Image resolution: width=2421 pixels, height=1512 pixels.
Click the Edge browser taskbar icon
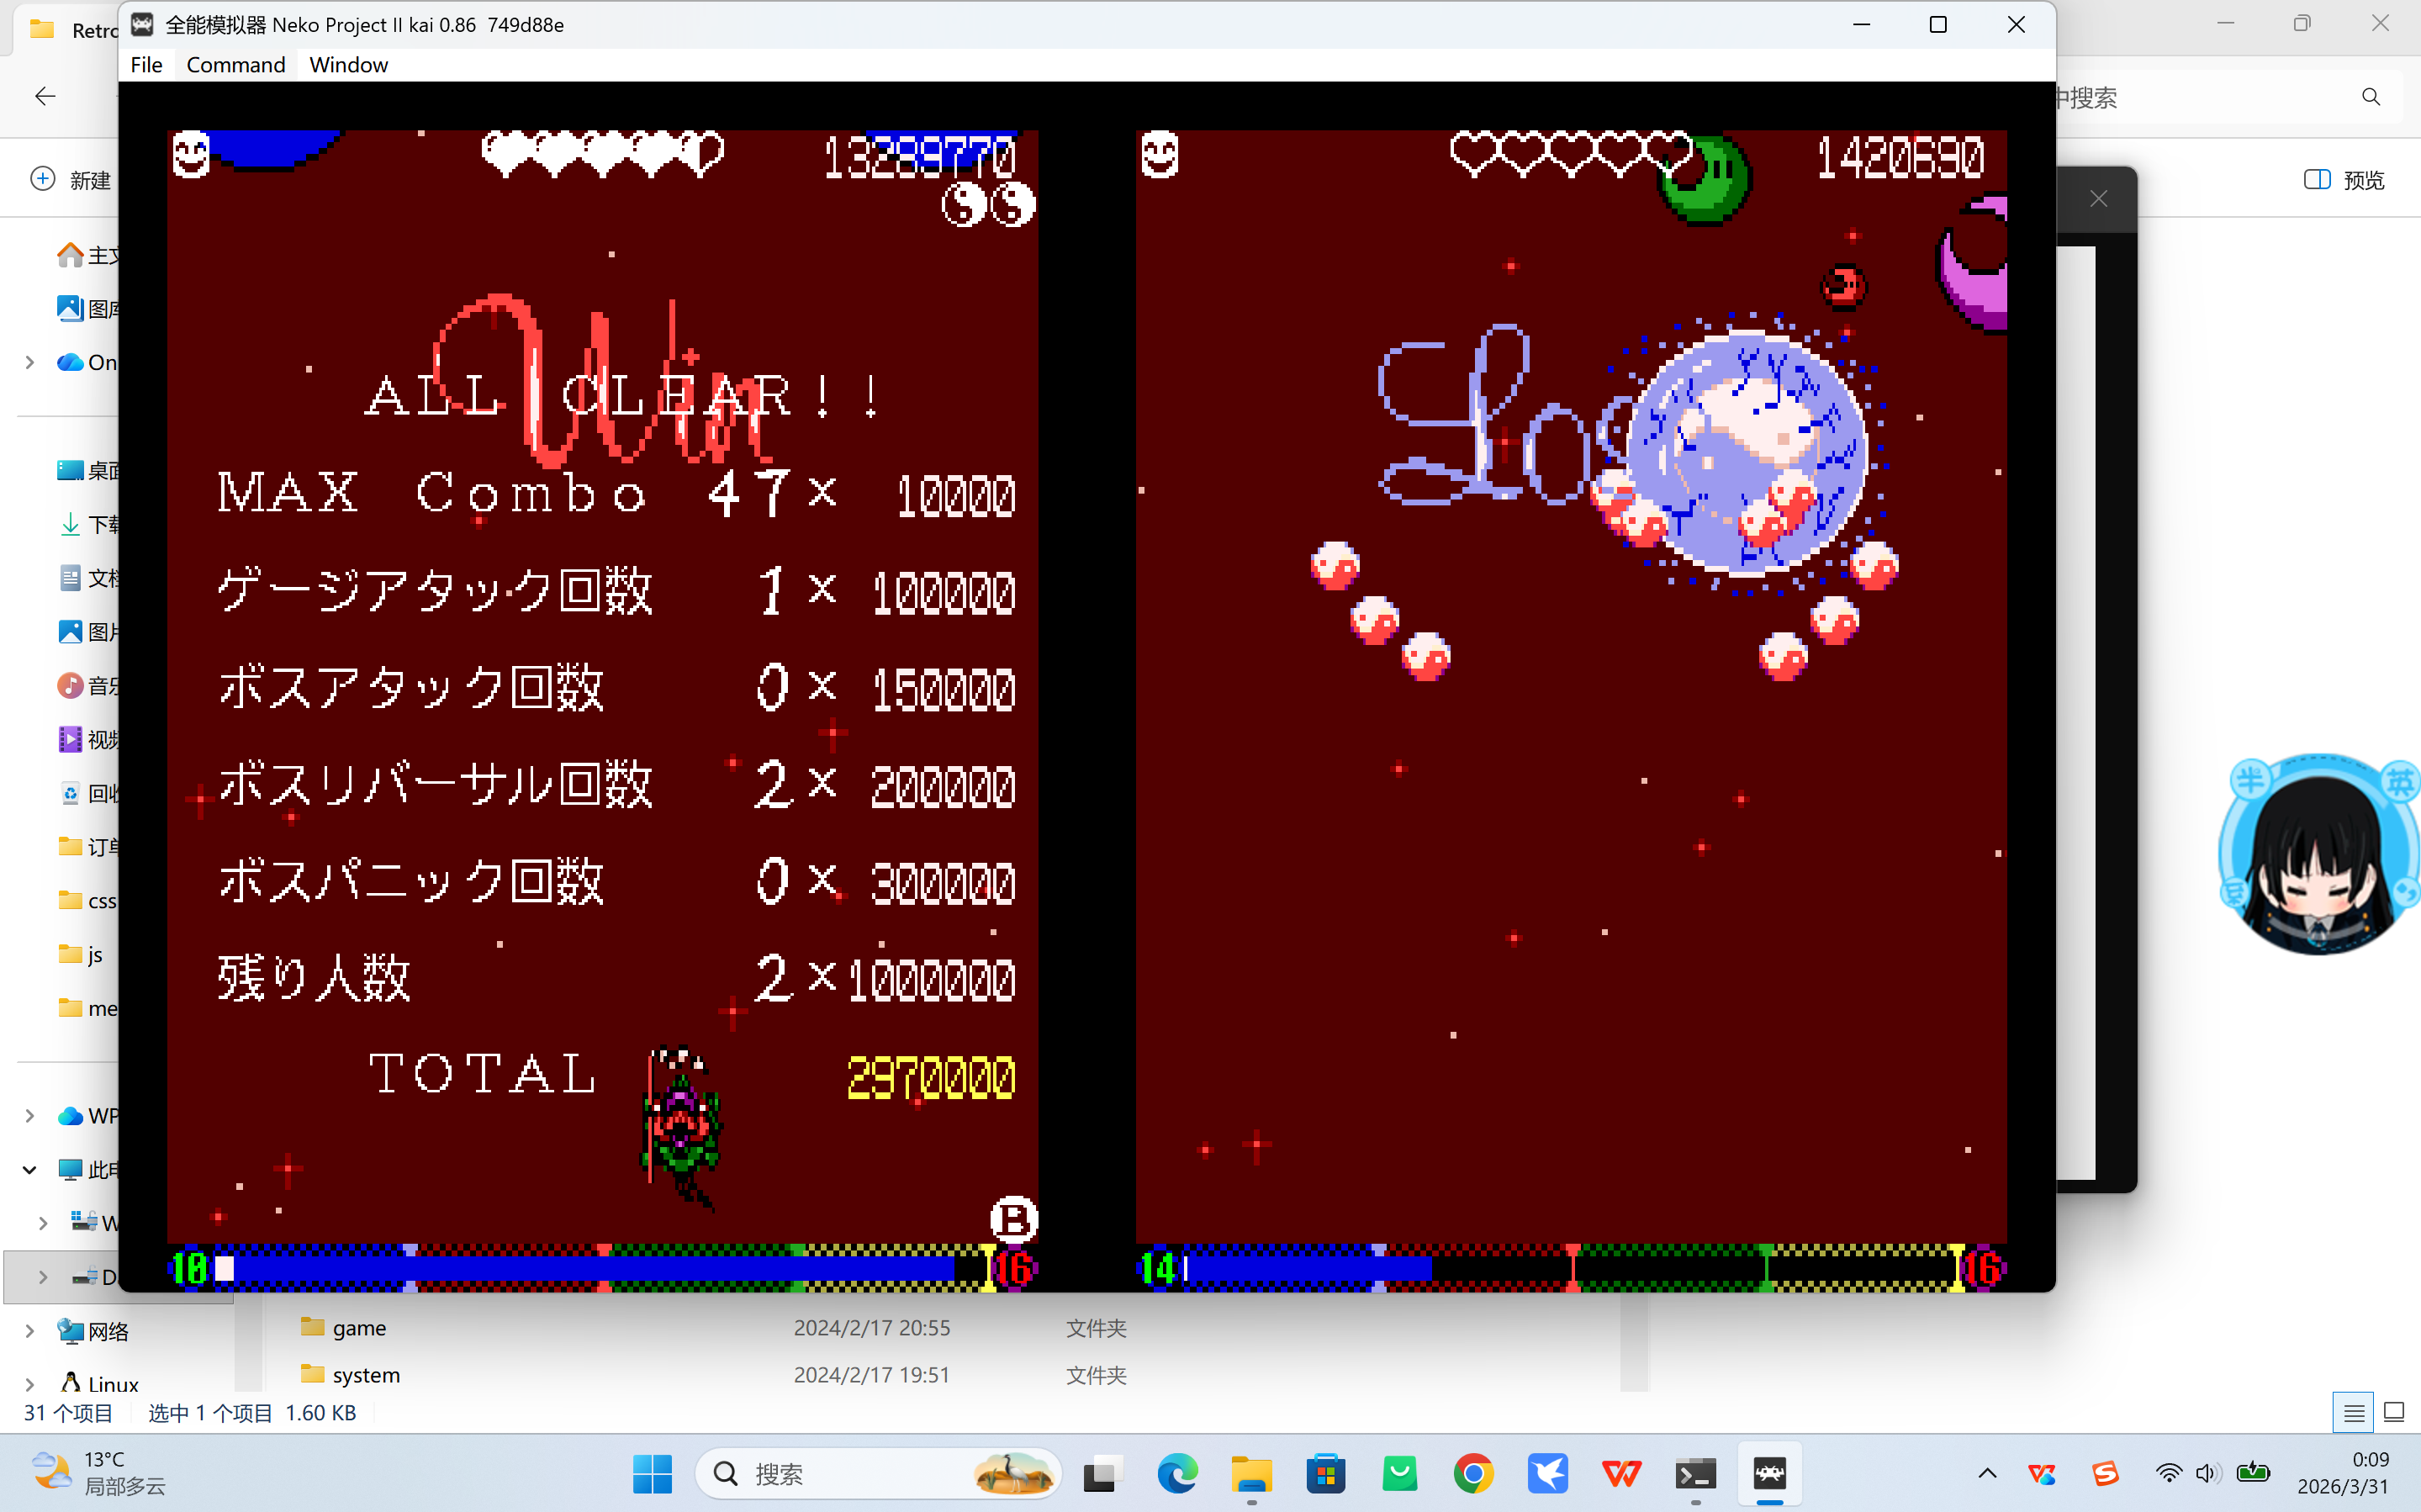point(1177,1474)
